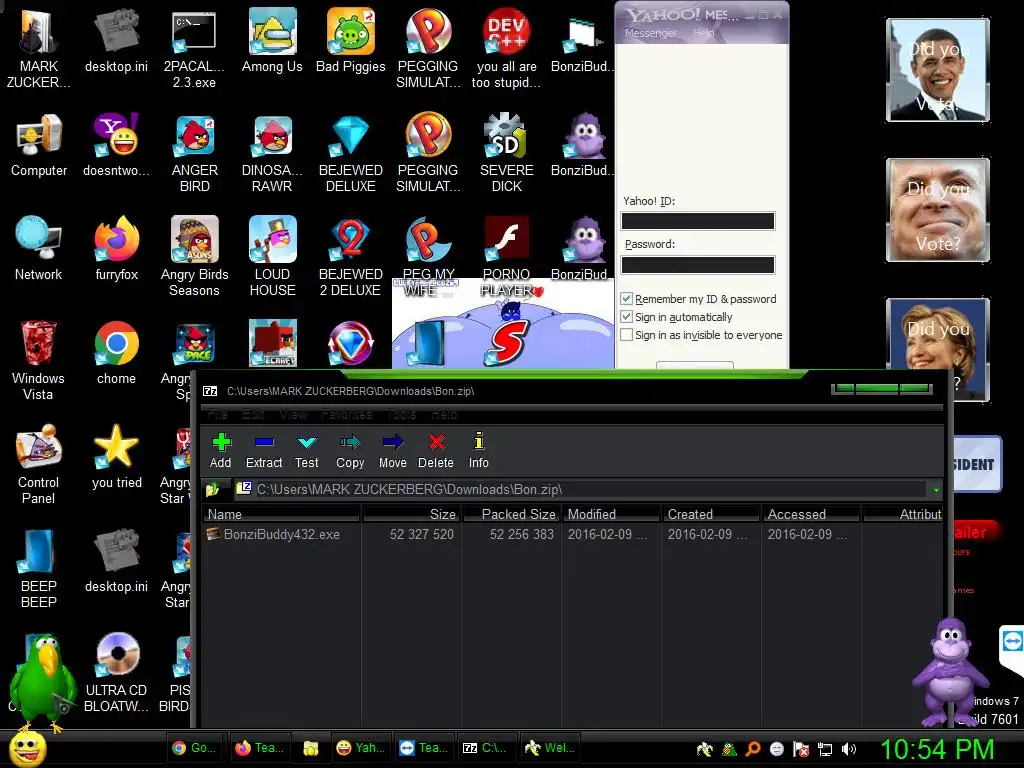Click the Add button in 7-Zip toolbar
This screenshot has width=1024, height=768.
coord(221,451)
